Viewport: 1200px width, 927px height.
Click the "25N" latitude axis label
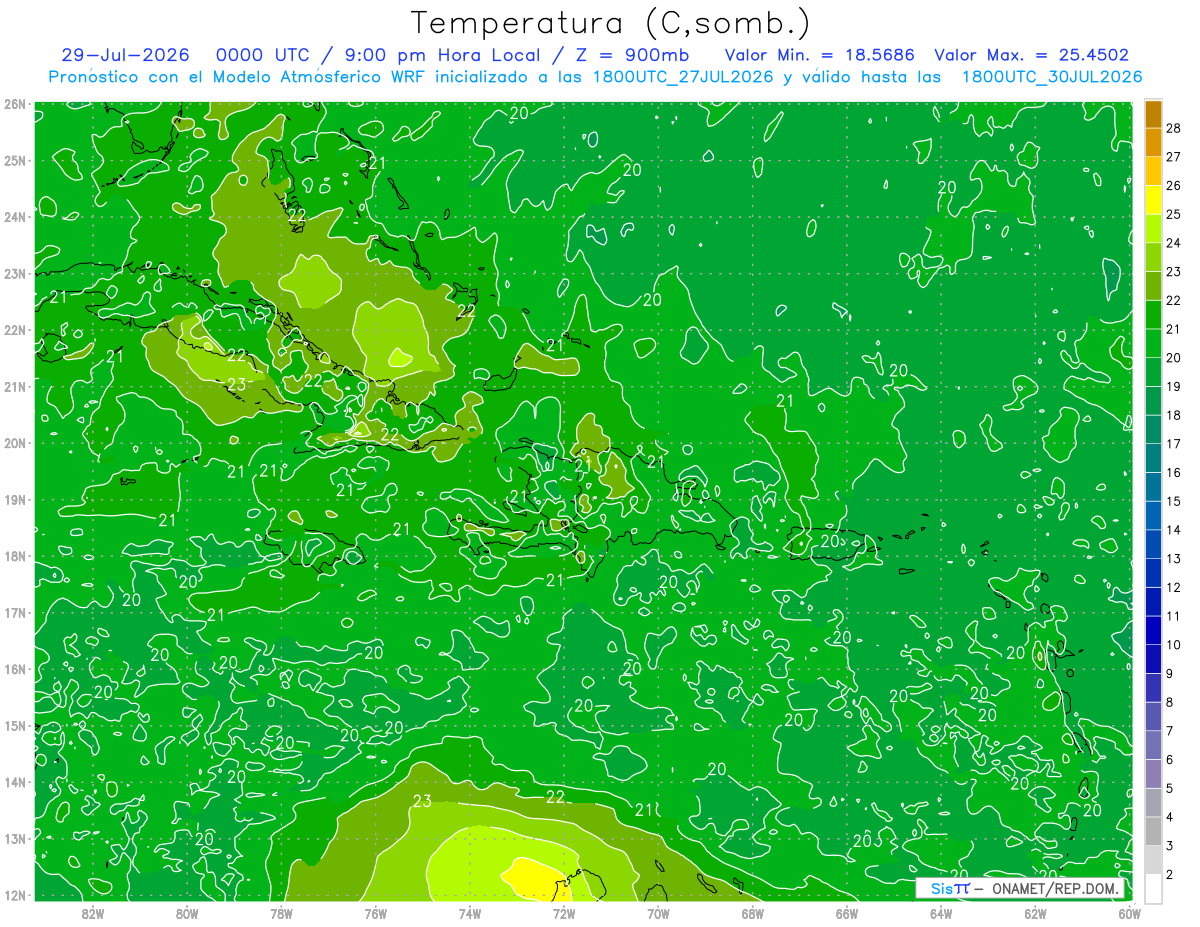coord(15,160)
